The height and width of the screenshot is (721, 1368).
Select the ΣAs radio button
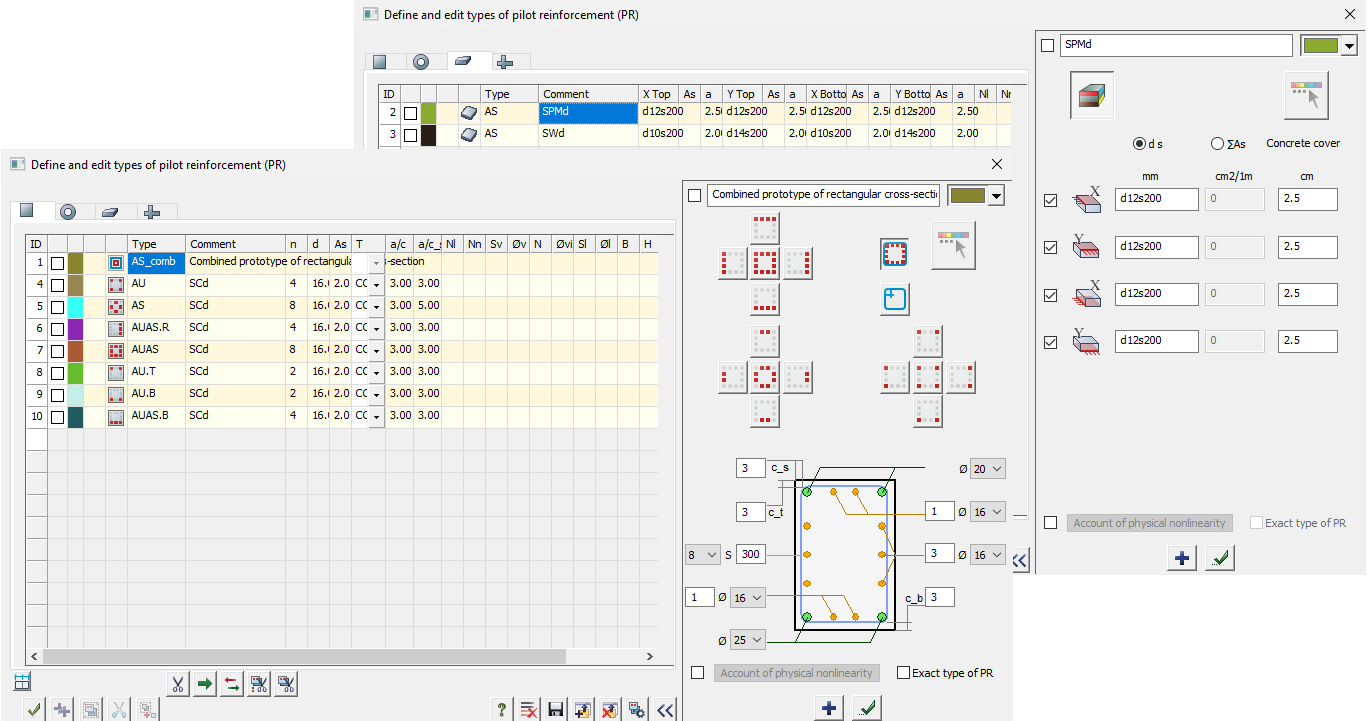click(x=1217, y=144)
